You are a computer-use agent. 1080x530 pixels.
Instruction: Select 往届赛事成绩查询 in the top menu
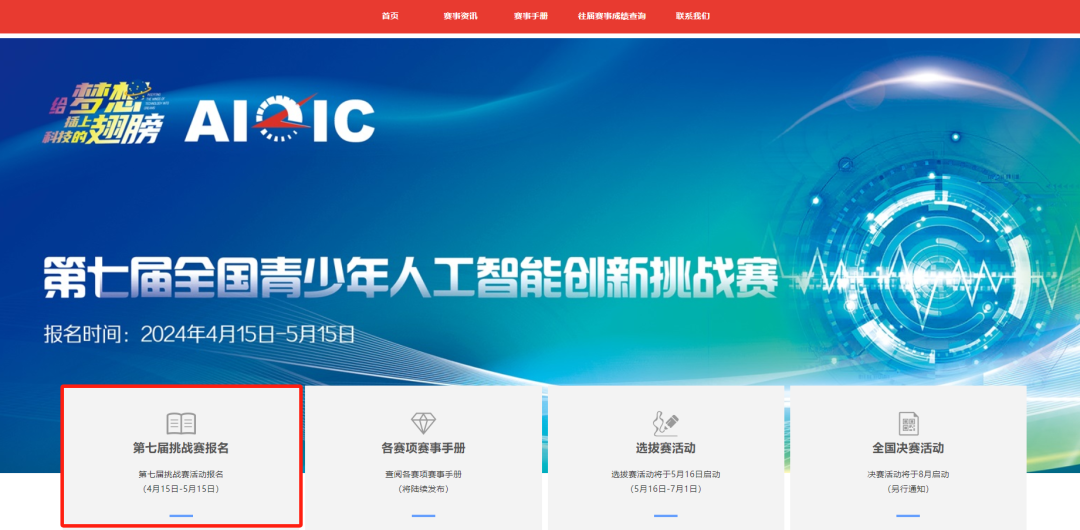point(612,16)
